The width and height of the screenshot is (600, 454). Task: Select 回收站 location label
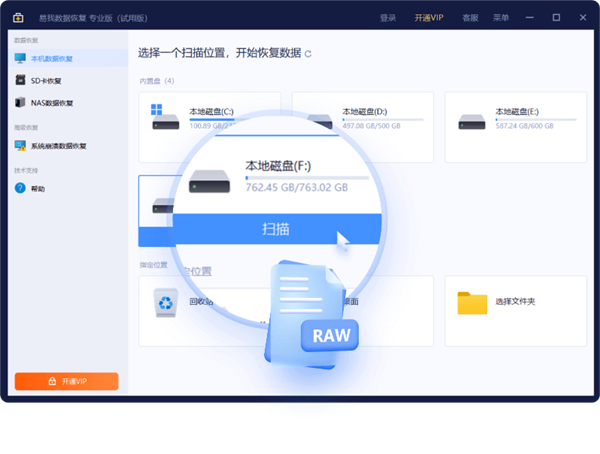201,302
